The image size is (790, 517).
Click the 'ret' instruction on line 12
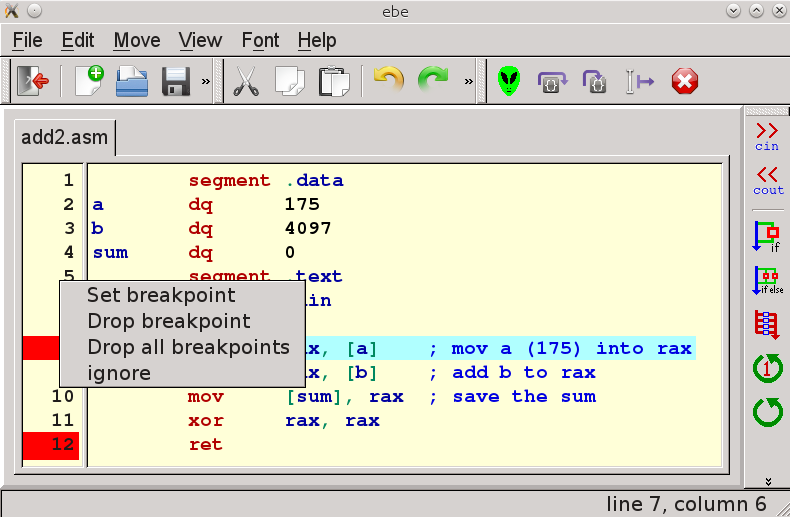206,444
